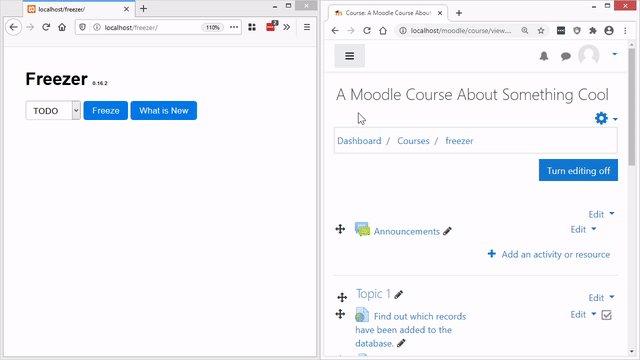The width and height of the screenshot is (640, 360).
Task: Toggle the Moodle side navigation drawer
Action: (350, 56)
